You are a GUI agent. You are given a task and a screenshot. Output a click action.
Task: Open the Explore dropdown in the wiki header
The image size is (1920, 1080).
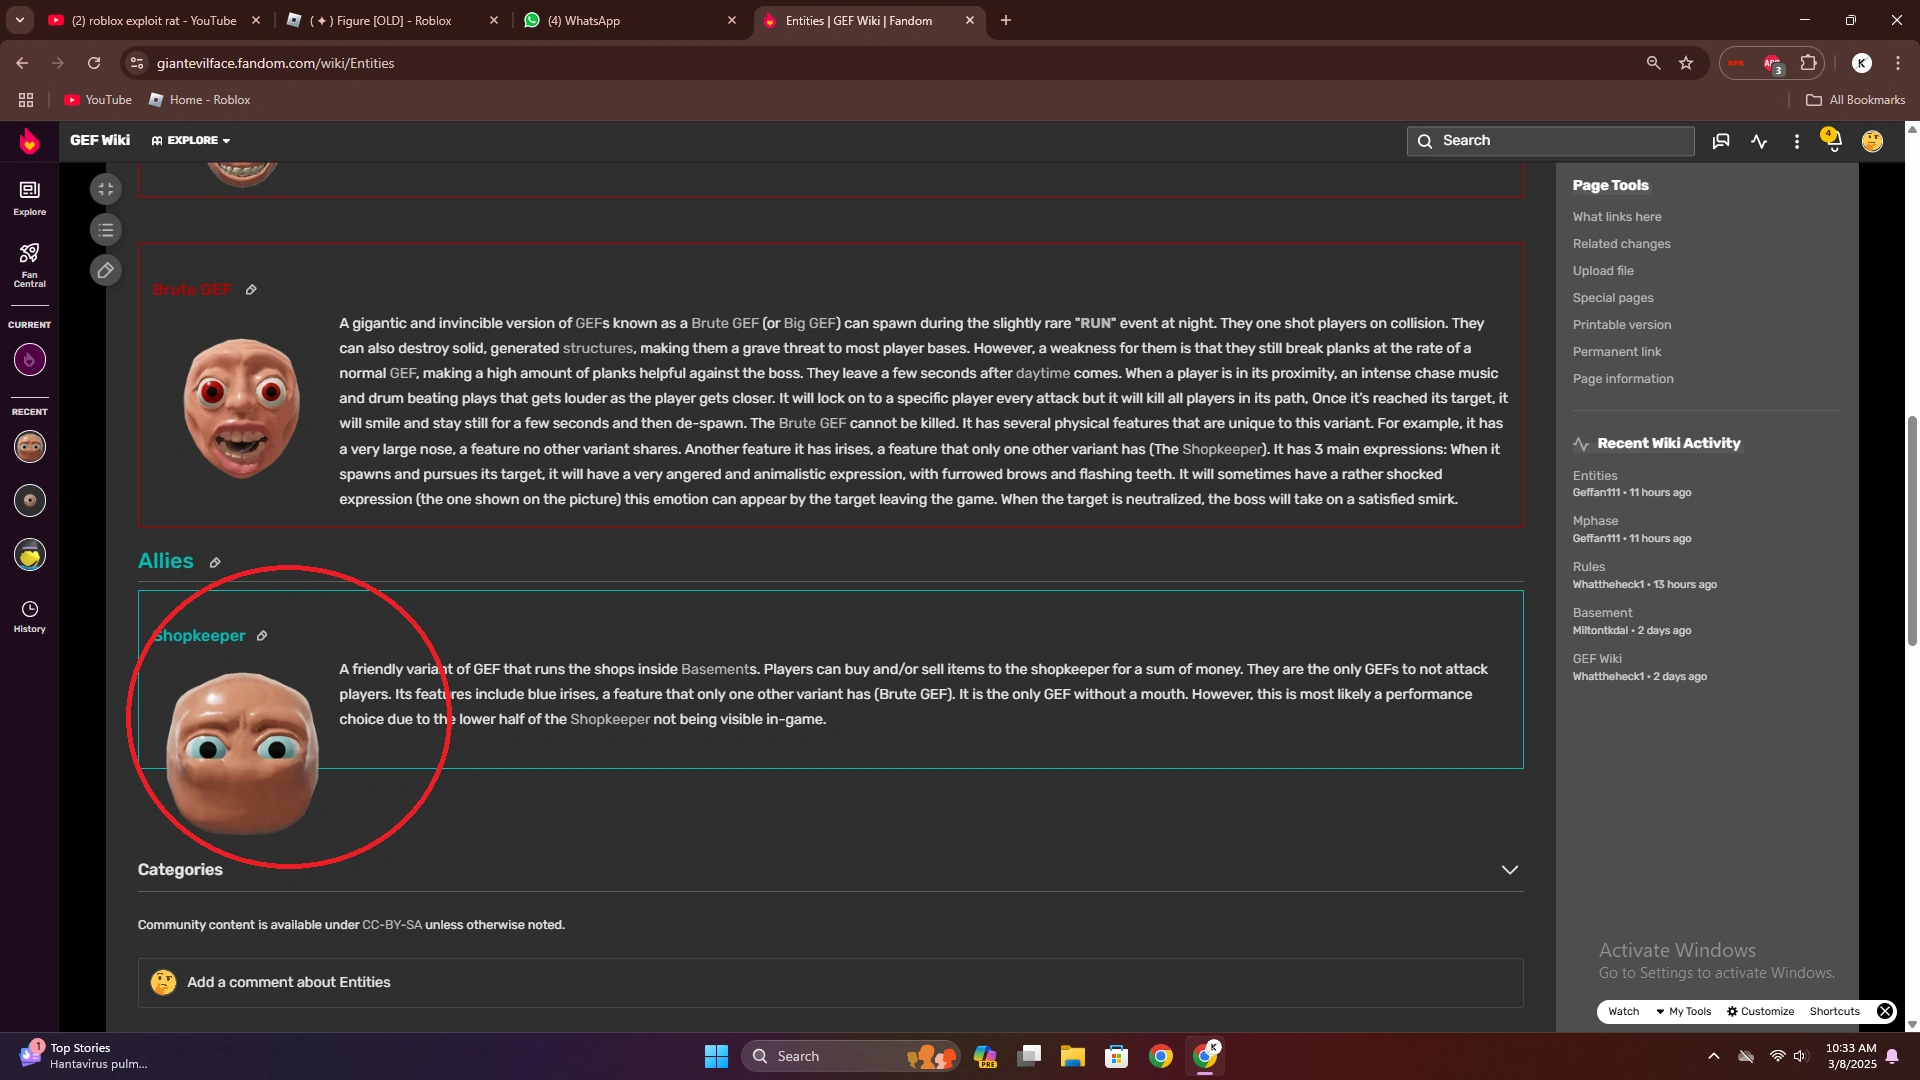point(190,140)
